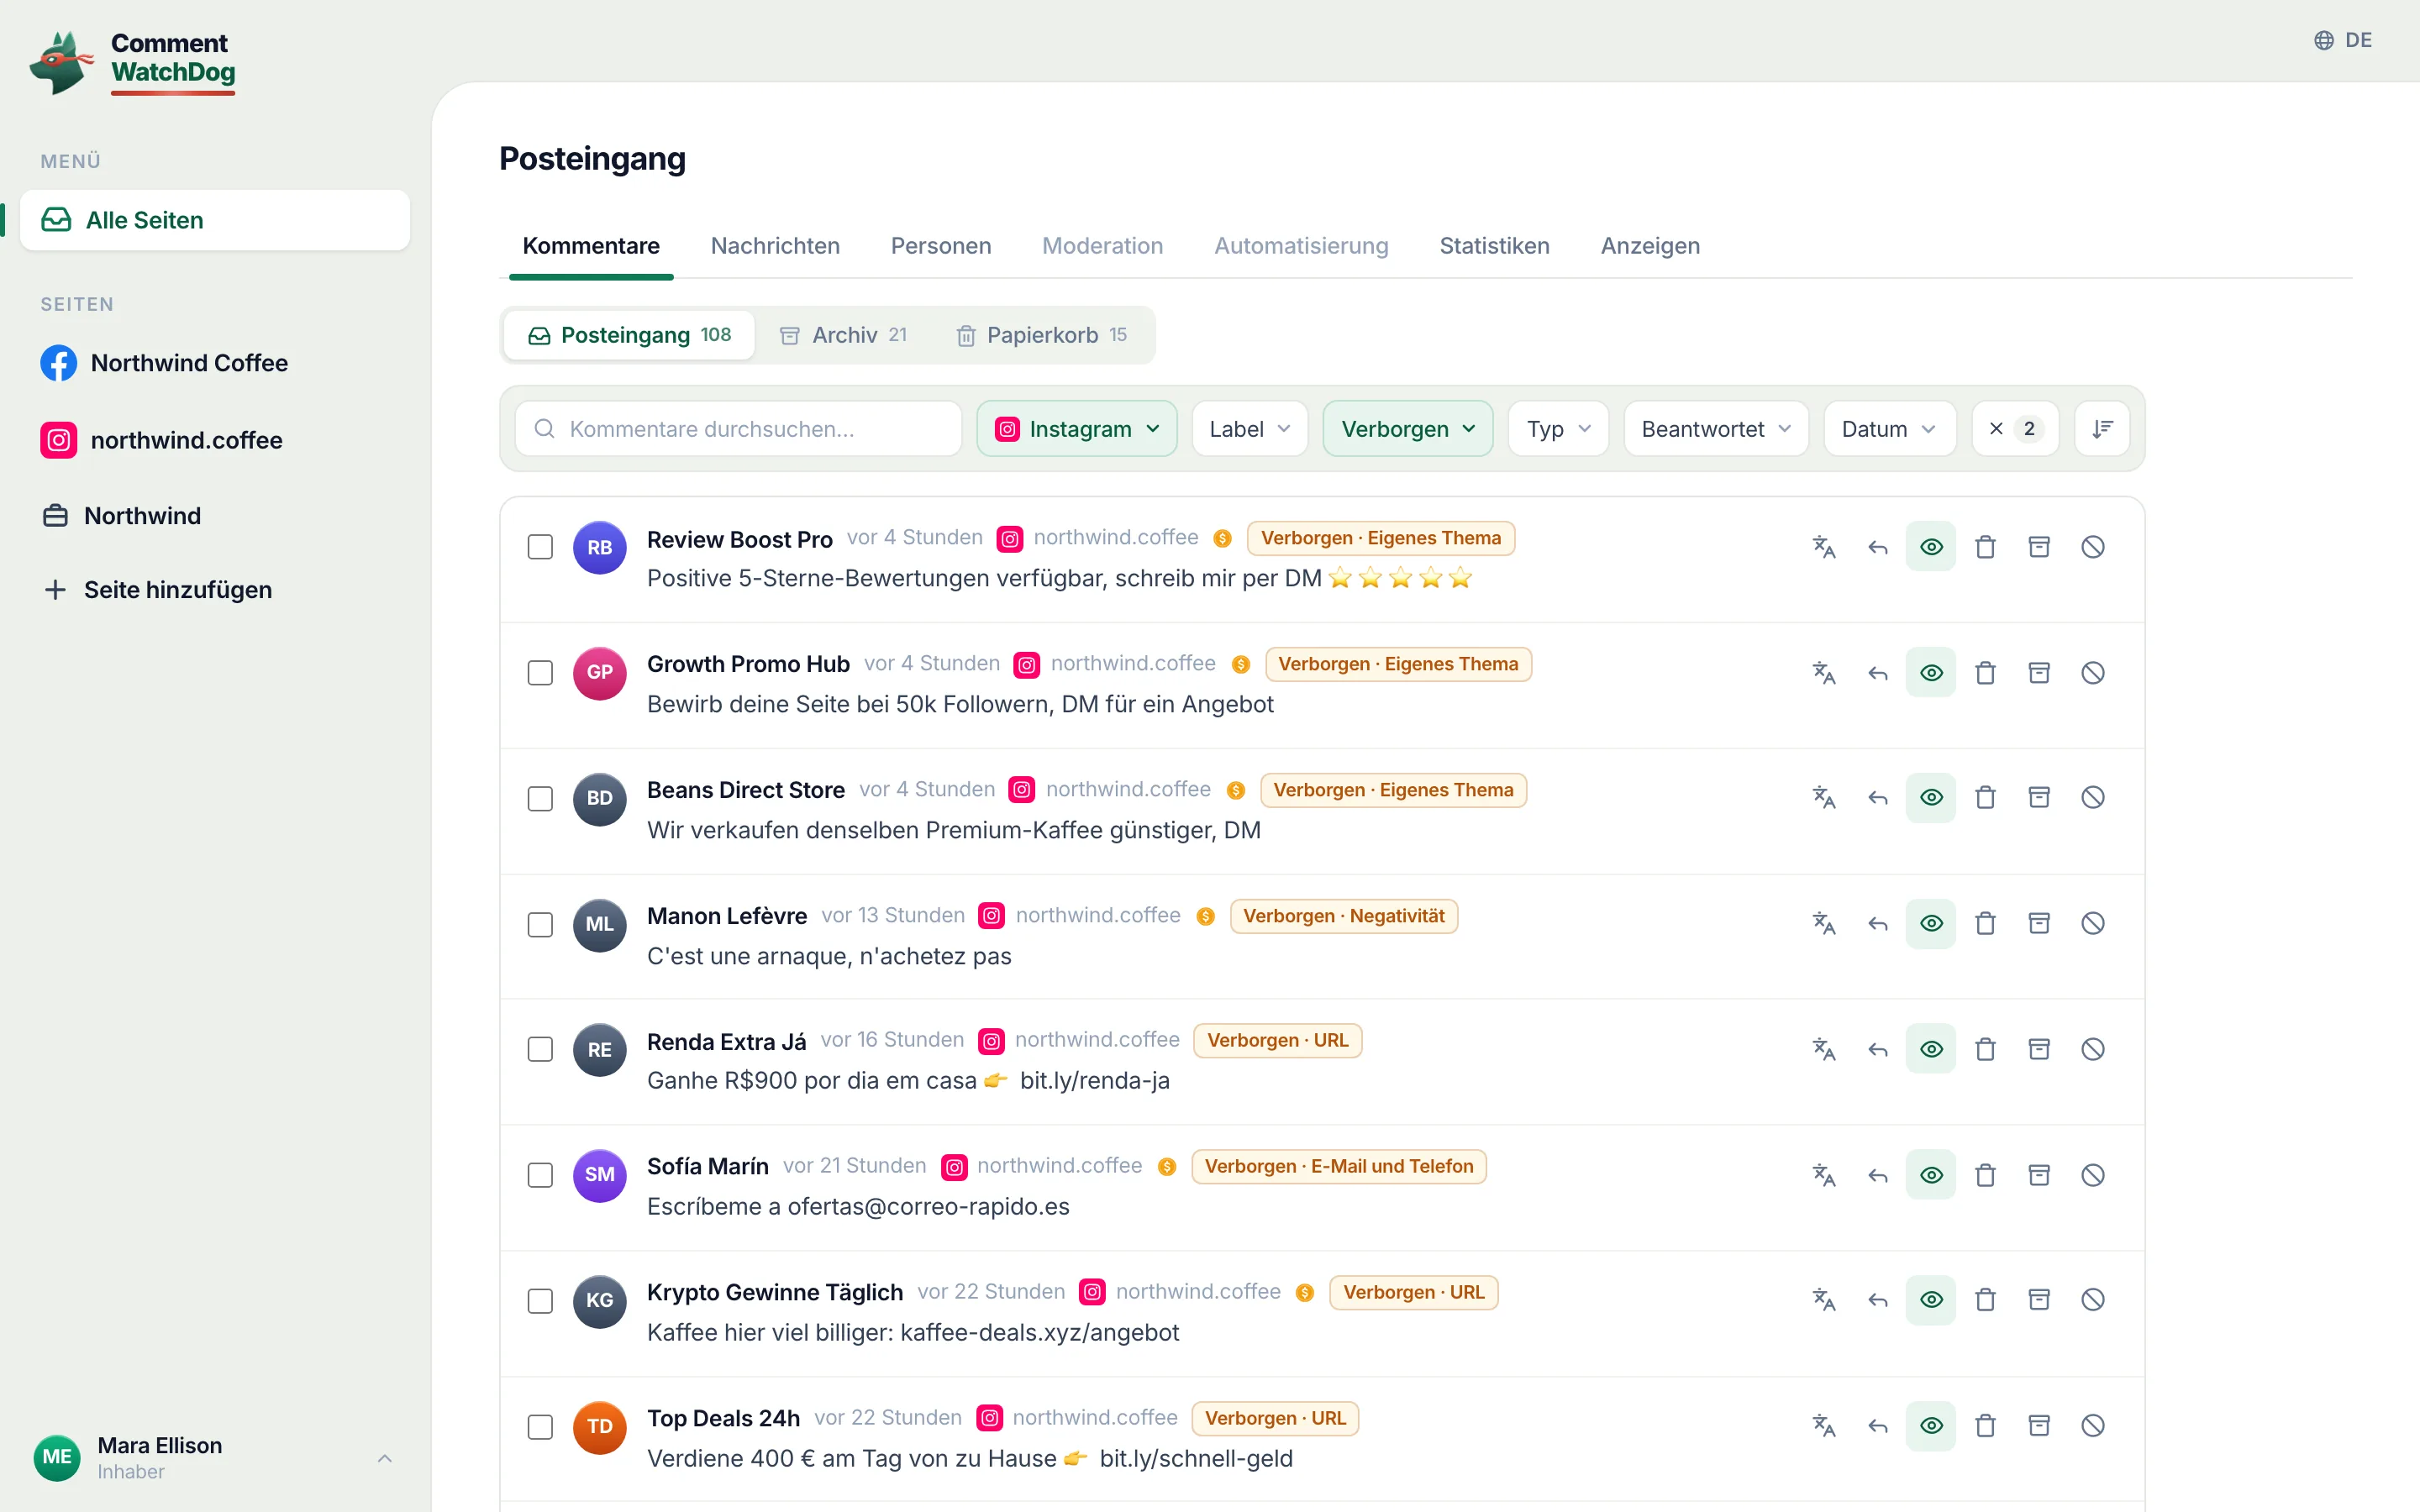Open the Northwind Coffee Facebook page
Screen dimensions: 2420x1512
pyautogui.click(x=215, y=363)
